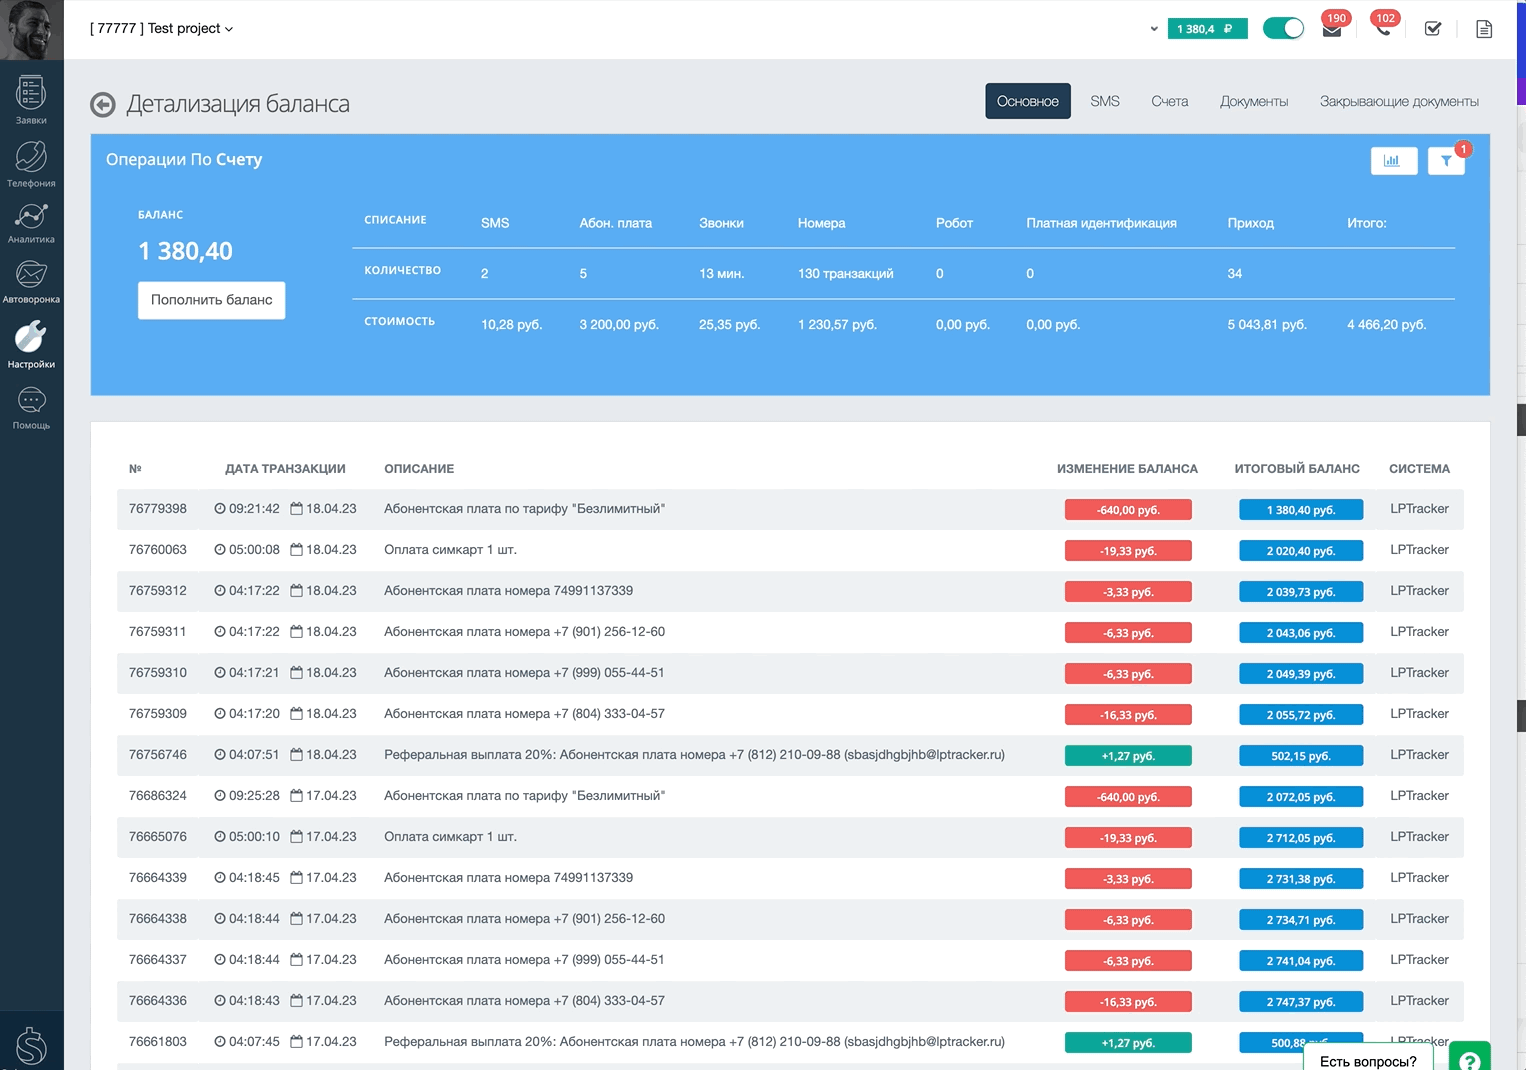1526x1070 pixels.
Task: Switch to the Счета tab
Action: click(x=1170, y=101)
